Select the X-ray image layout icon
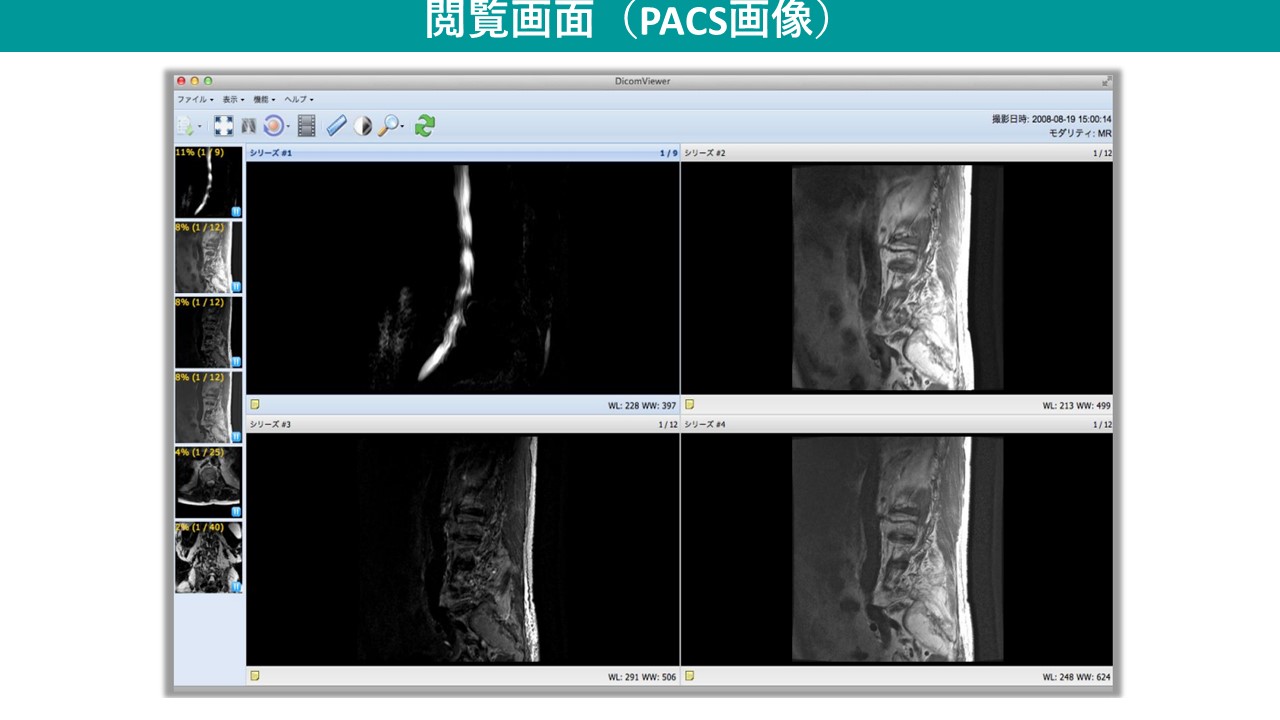The height and width of the screenshot is (720, 1280). point(249,126)
